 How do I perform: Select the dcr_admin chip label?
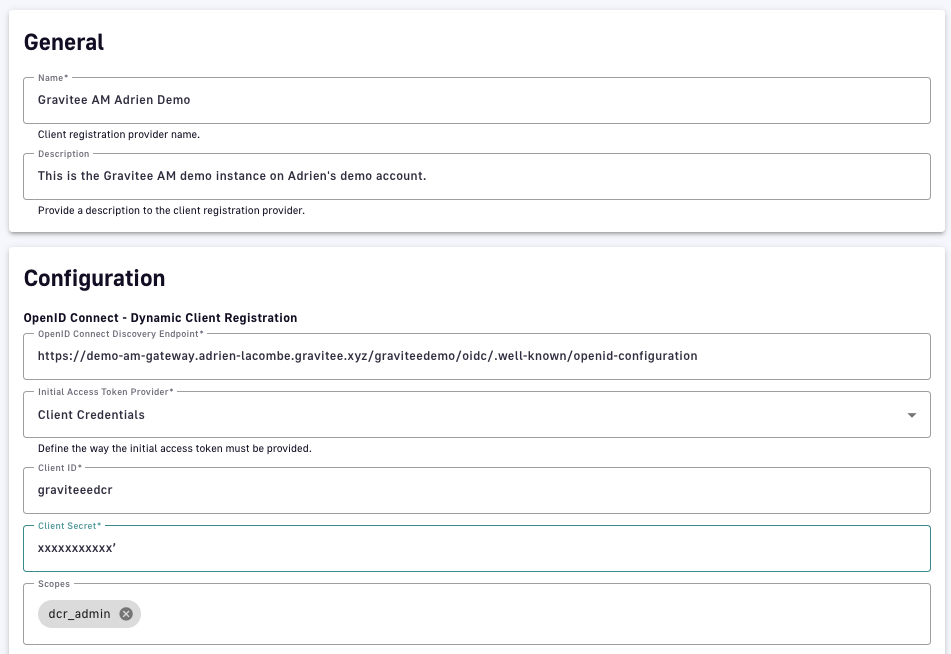[79, 614]
